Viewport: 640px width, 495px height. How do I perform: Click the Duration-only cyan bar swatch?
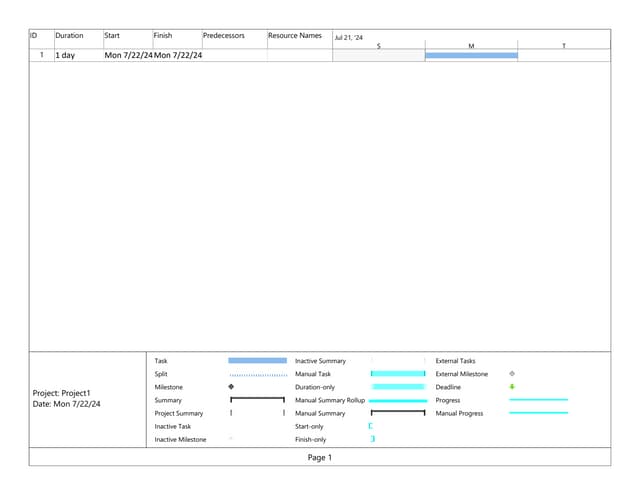[x=397, y=386]
